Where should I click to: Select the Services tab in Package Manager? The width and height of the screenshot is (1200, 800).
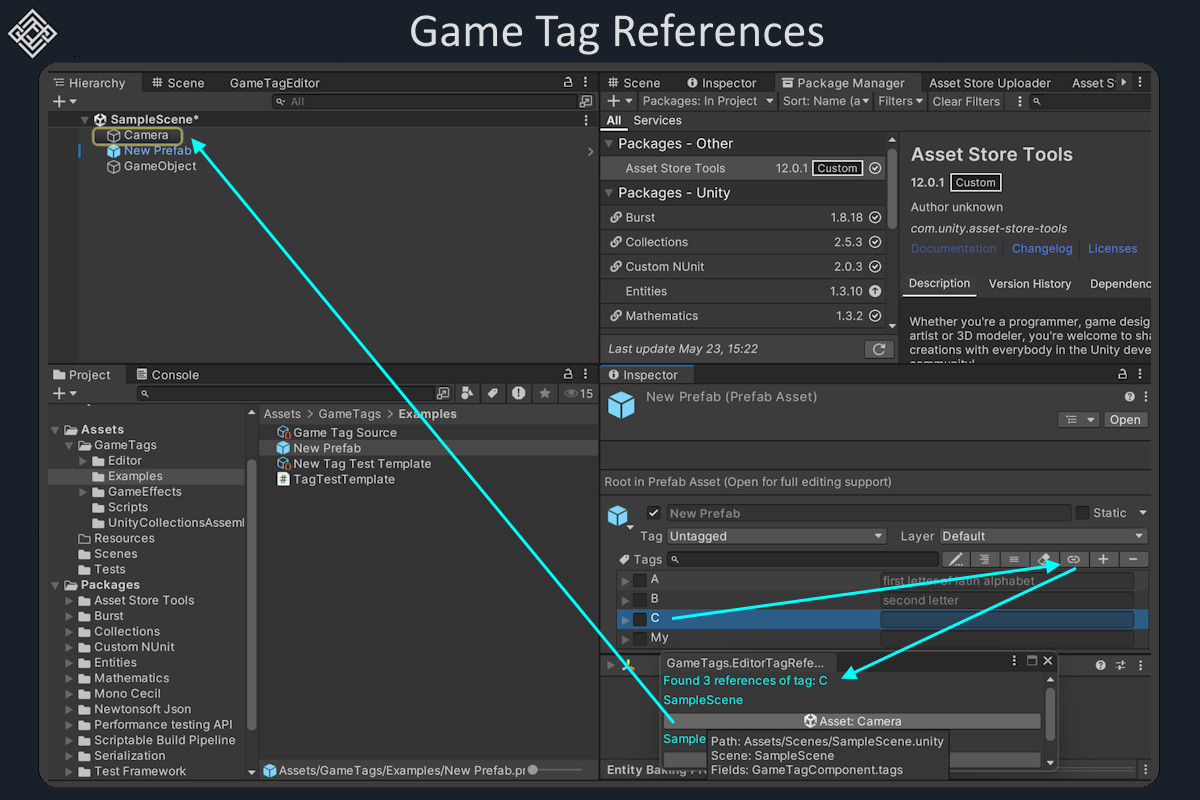point(657,120)
